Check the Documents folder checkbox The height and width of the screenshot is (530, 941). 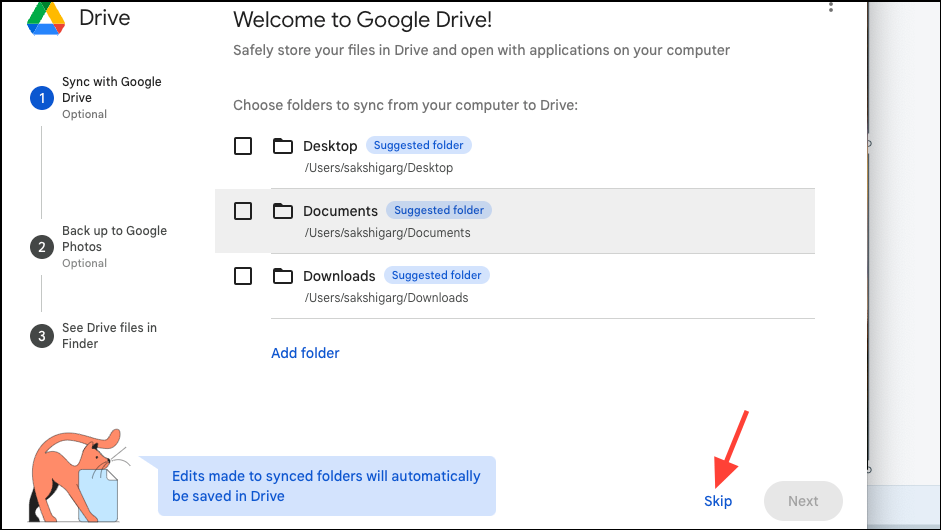[243, 211]
